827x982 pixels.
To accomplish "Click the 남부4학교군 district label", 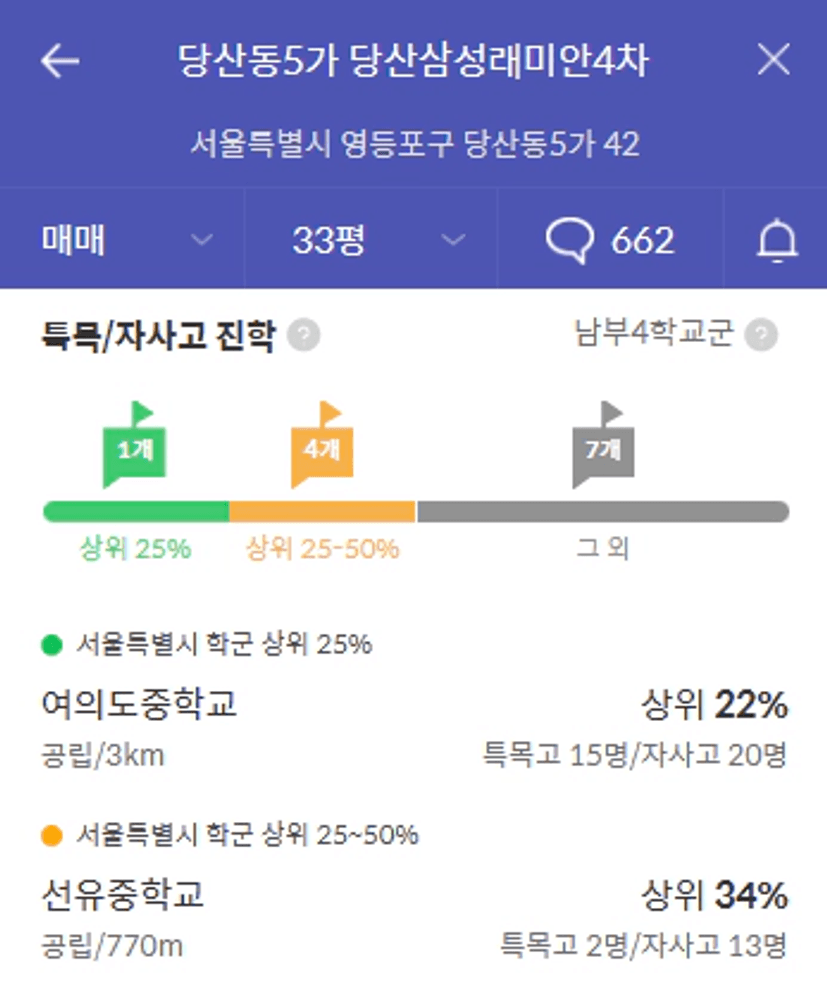I will coord(654,333).
